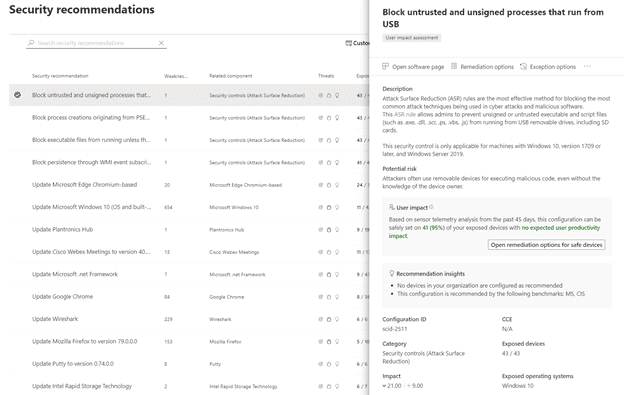Sort by Related component column header
The height and width of the screenshot is (395, 624).
231,76
